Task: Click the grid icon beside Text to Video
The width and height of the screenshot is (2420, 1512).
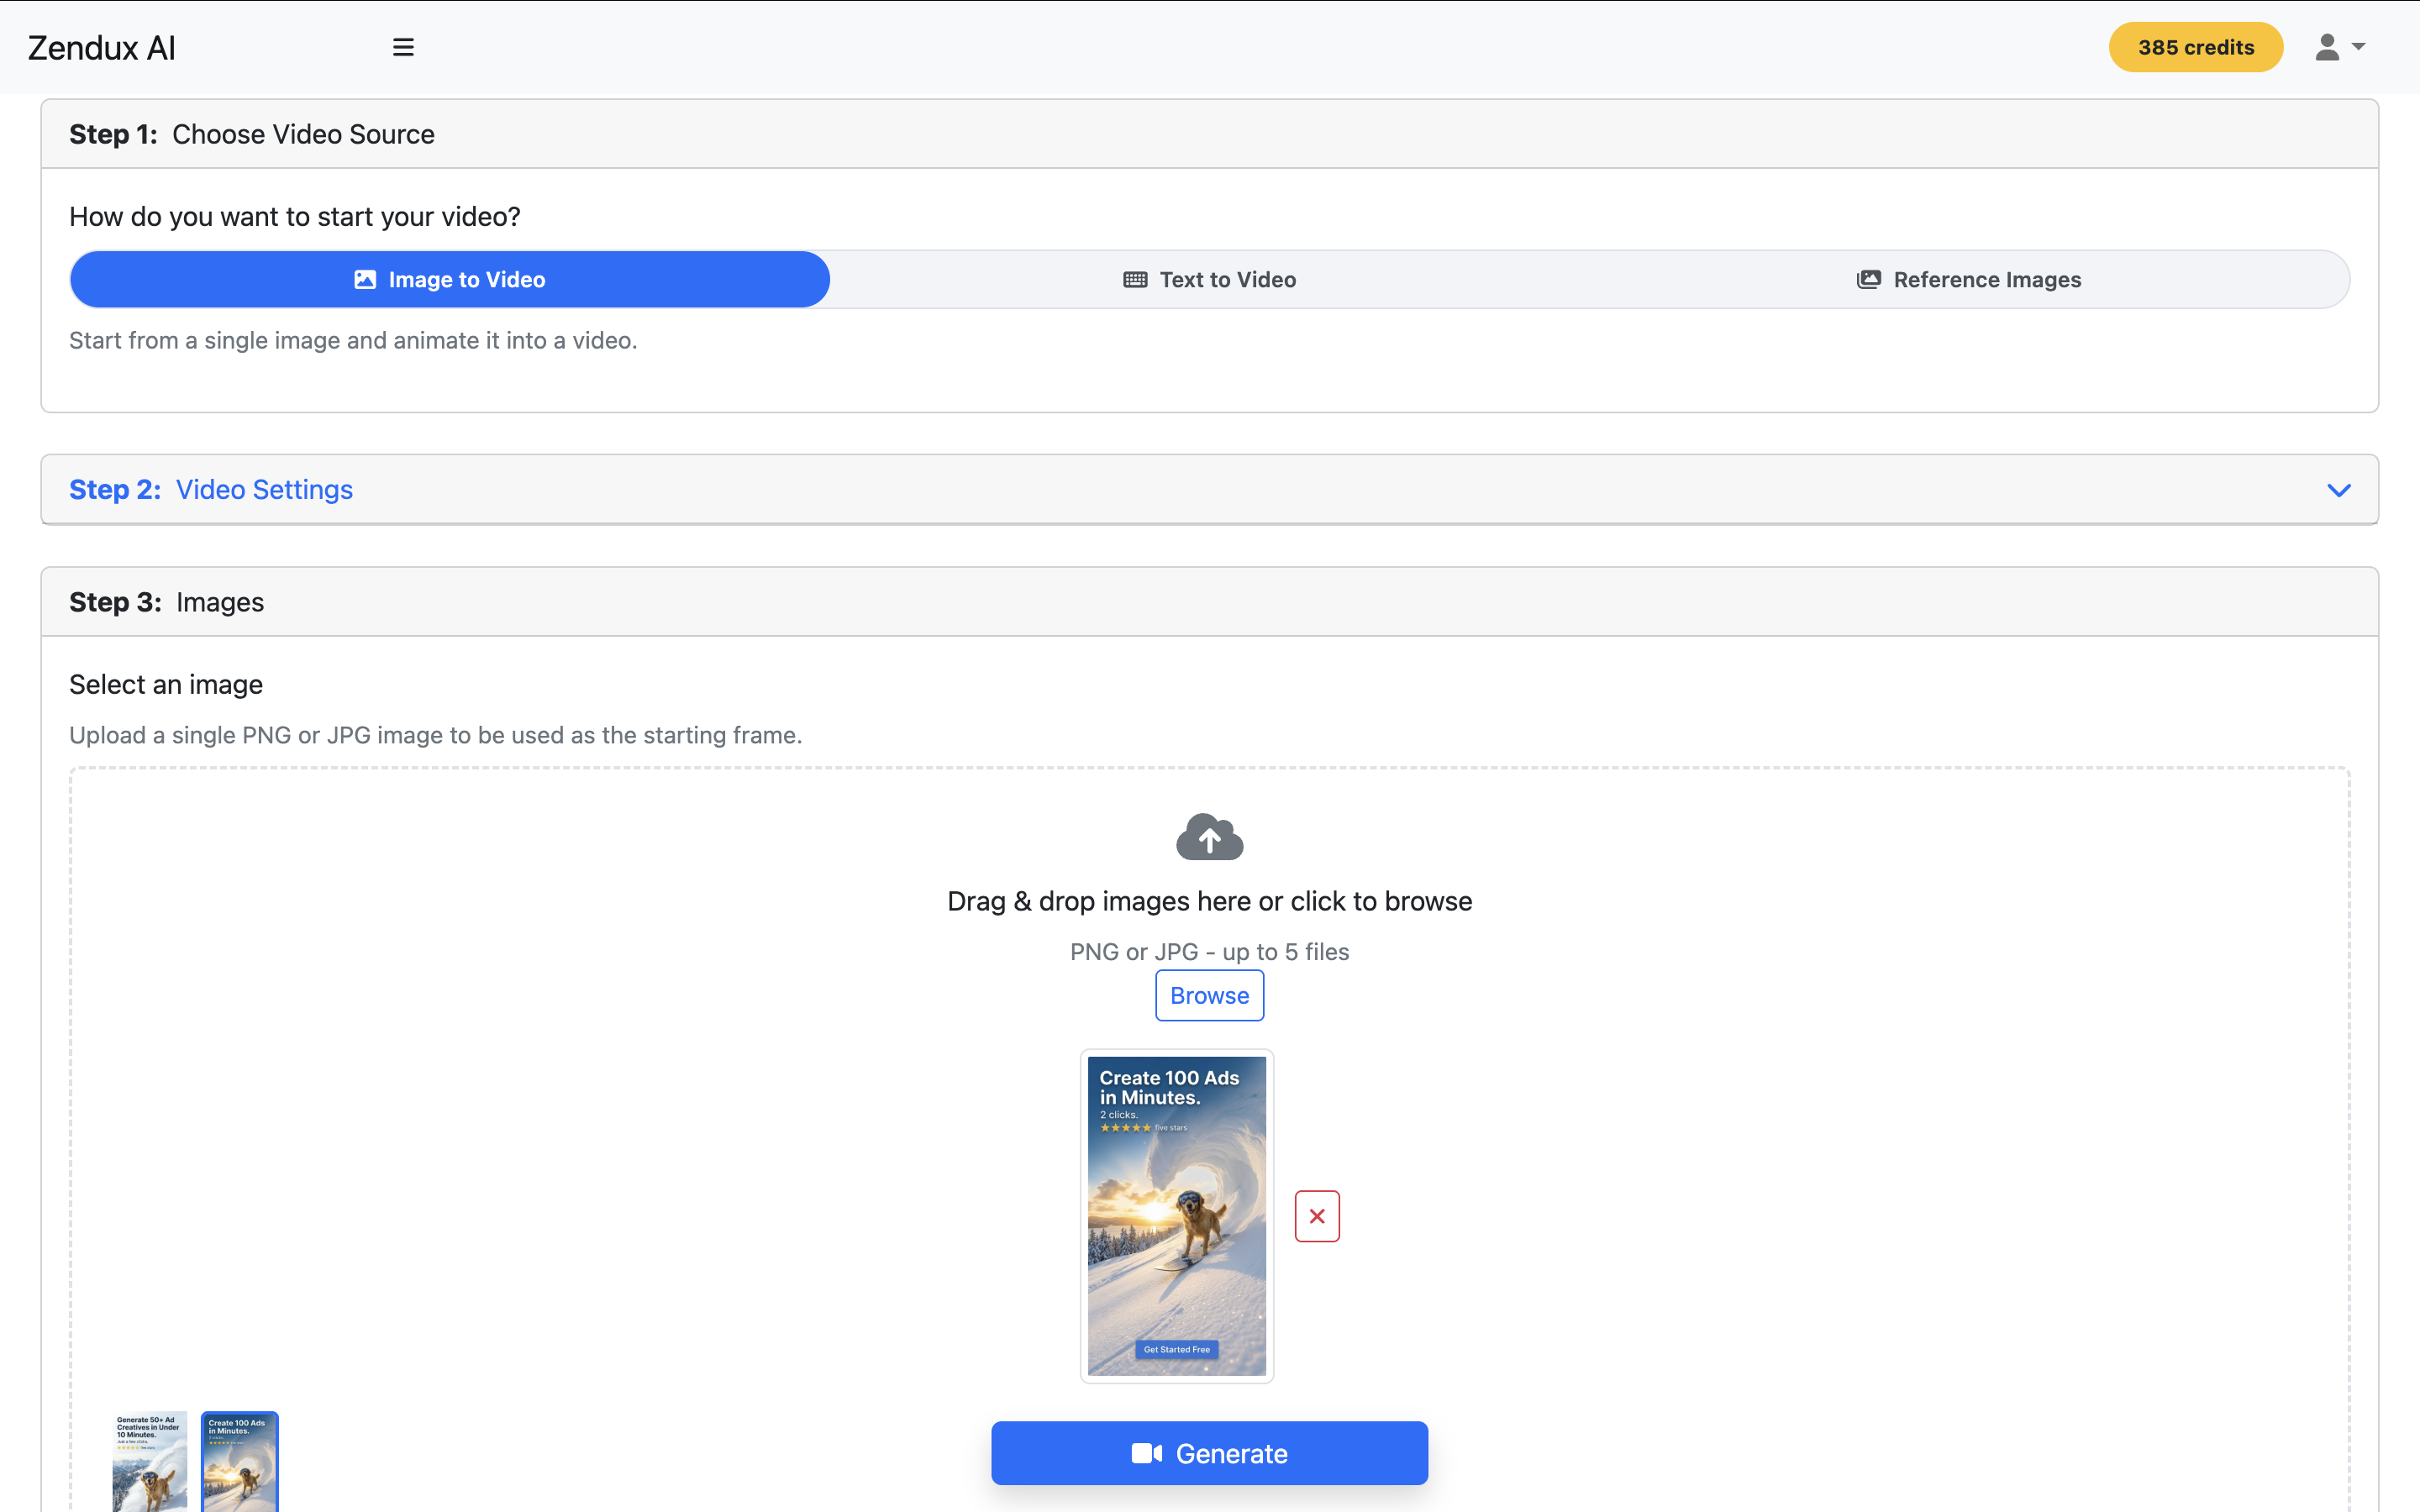Action: point(1134,279)
